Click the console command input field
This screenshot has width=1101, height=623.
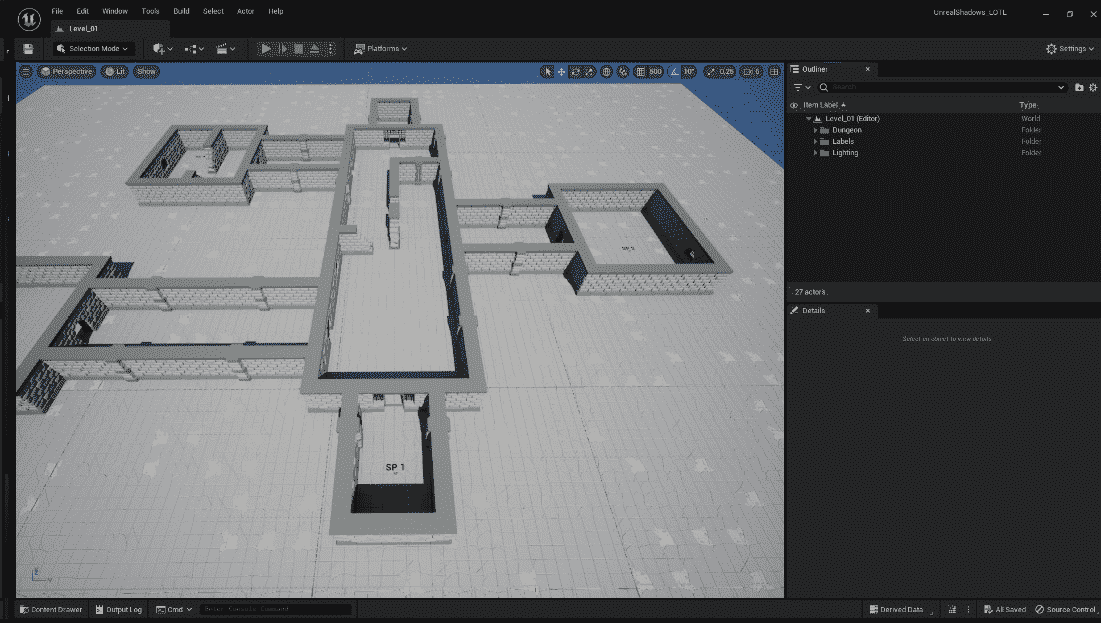click(275, 610)
